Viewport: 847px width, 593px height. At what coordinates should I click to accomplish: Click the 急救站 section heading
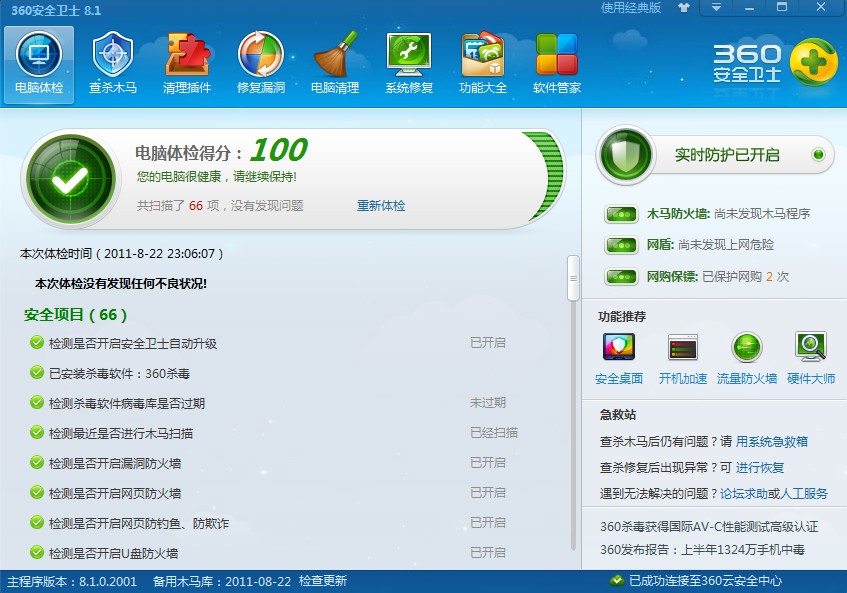pyautogui.click(x=617, y=415)
